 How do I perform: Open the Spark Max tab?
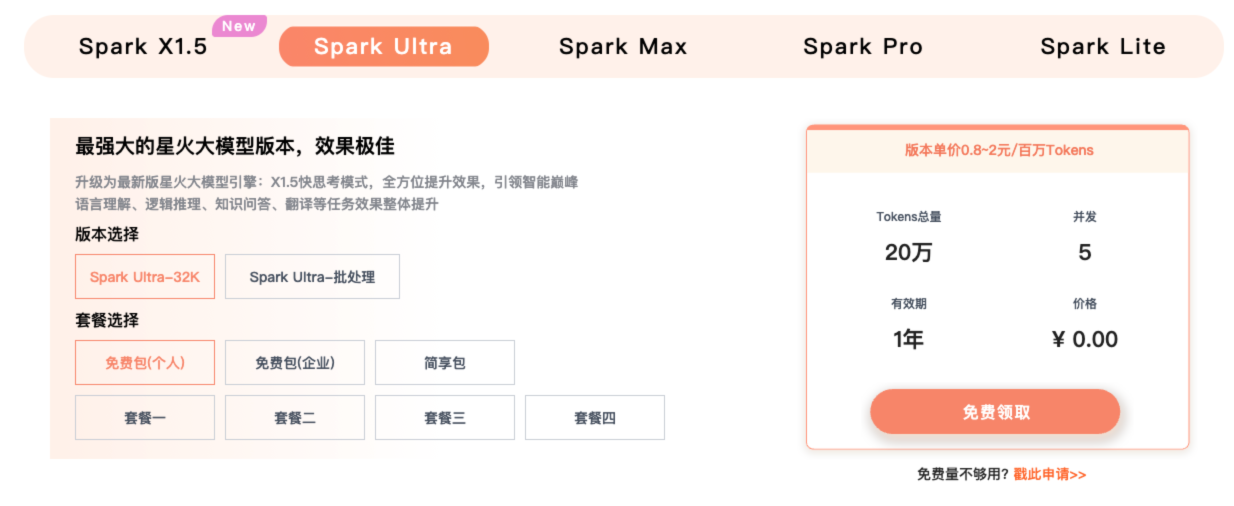pos(623,47)
